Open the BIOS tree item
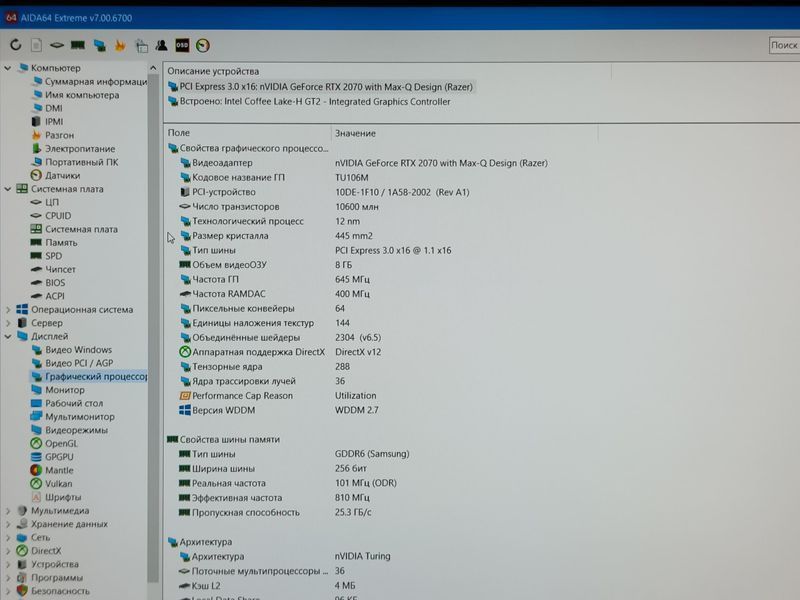Image resolution: width=800 pixels, height=600 pixels. pyautogui.click(x=48, y=282)
